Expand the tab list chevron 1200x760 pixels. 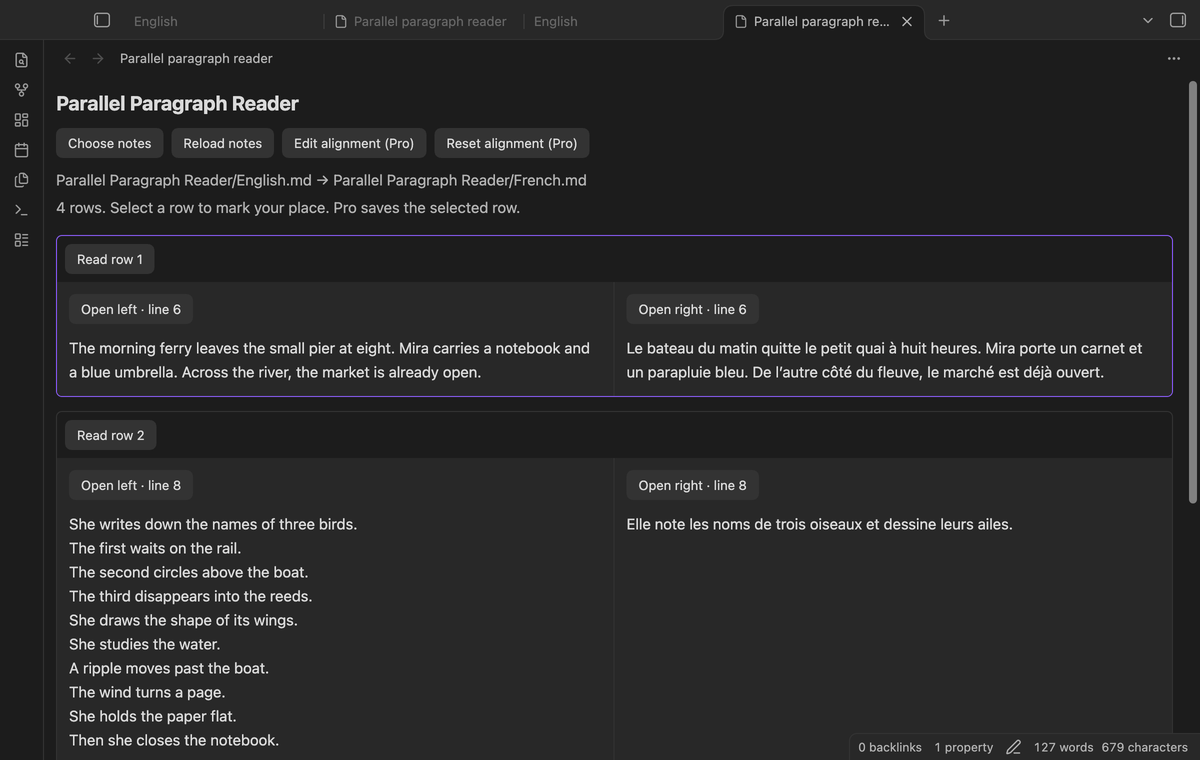click(1148, 20)
